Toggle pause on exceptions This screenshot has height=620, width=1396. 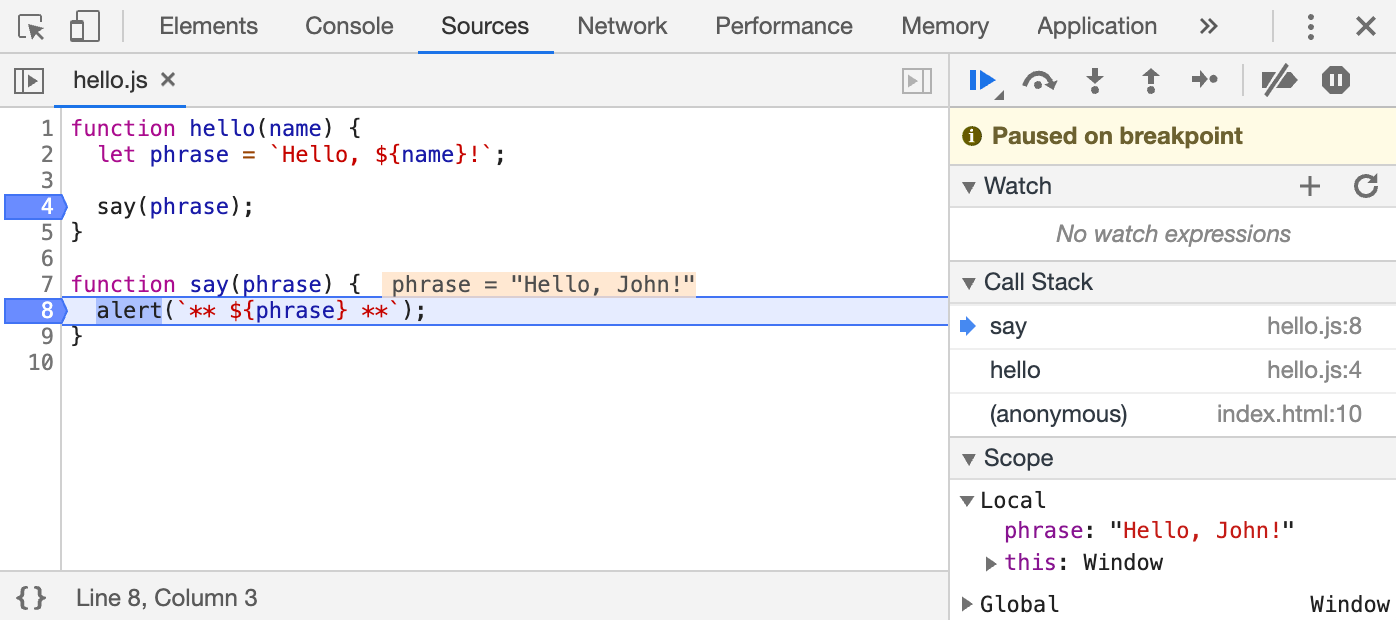[1335, 81]
